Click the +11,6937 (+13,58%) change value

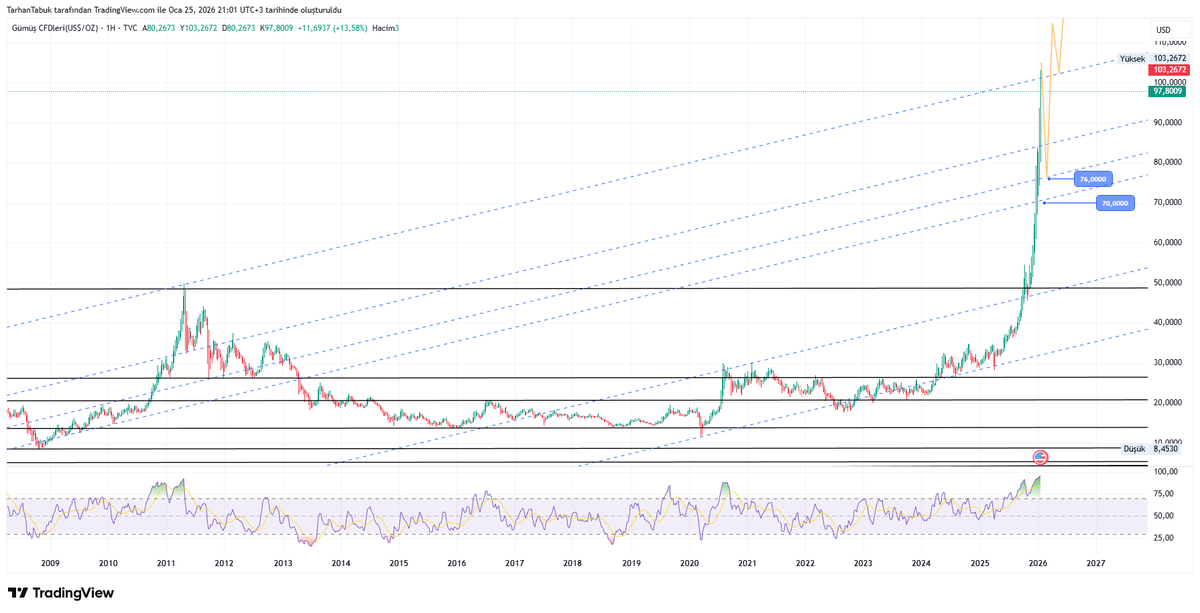tap(333, 27)
